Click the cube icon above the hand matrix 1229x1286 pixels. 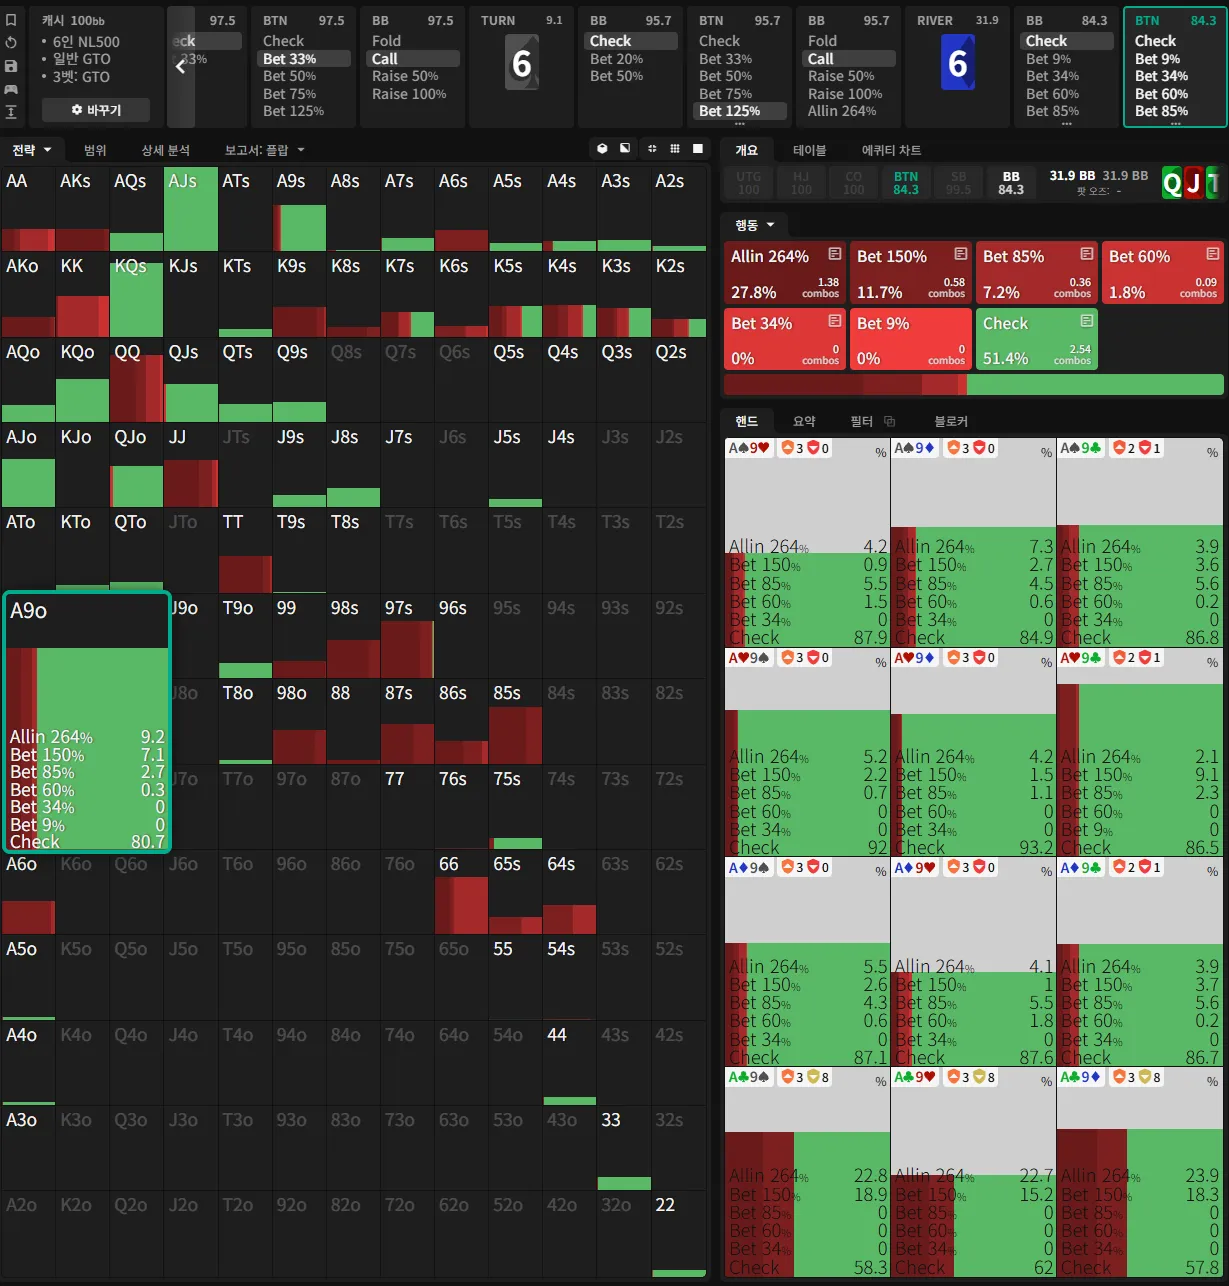coord(602,149)
